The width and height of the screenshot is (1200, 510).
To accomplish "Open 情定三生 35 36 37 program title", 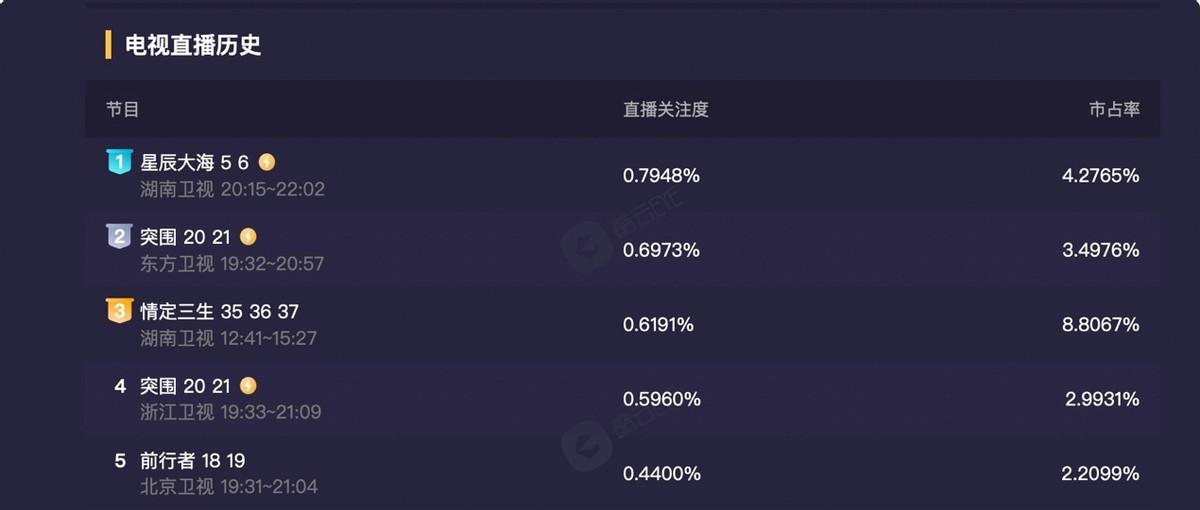I will [x=219, y=312].
